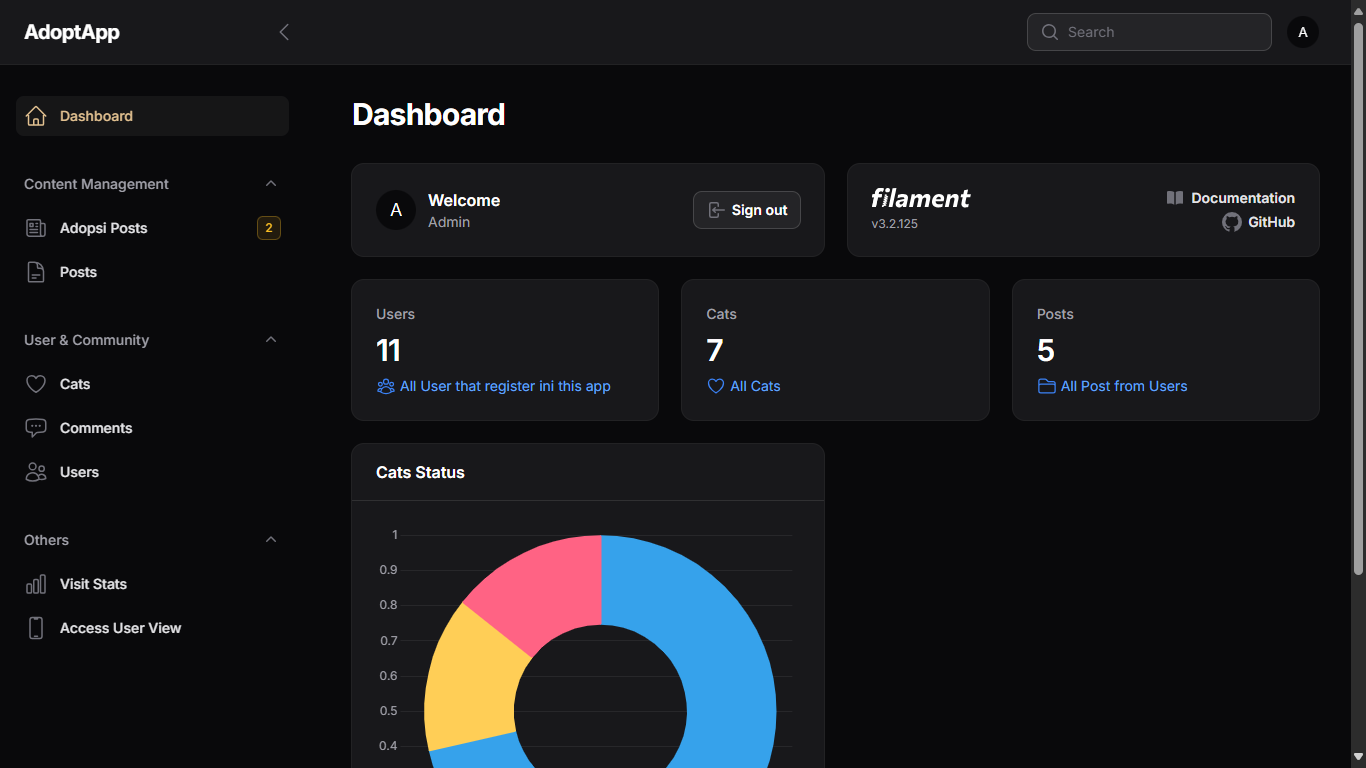
Task: Toggle the sidebar with the back chevron
Action: coord(284,31)
